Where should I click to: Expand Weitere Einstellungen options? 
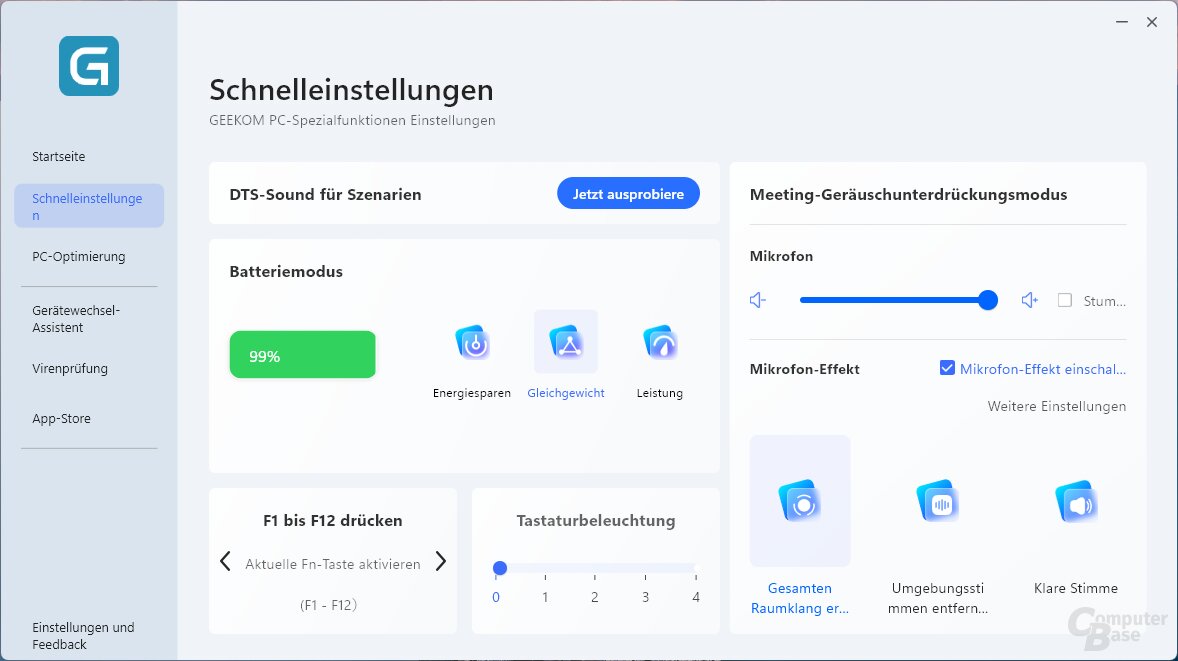tap(1056, 406)
